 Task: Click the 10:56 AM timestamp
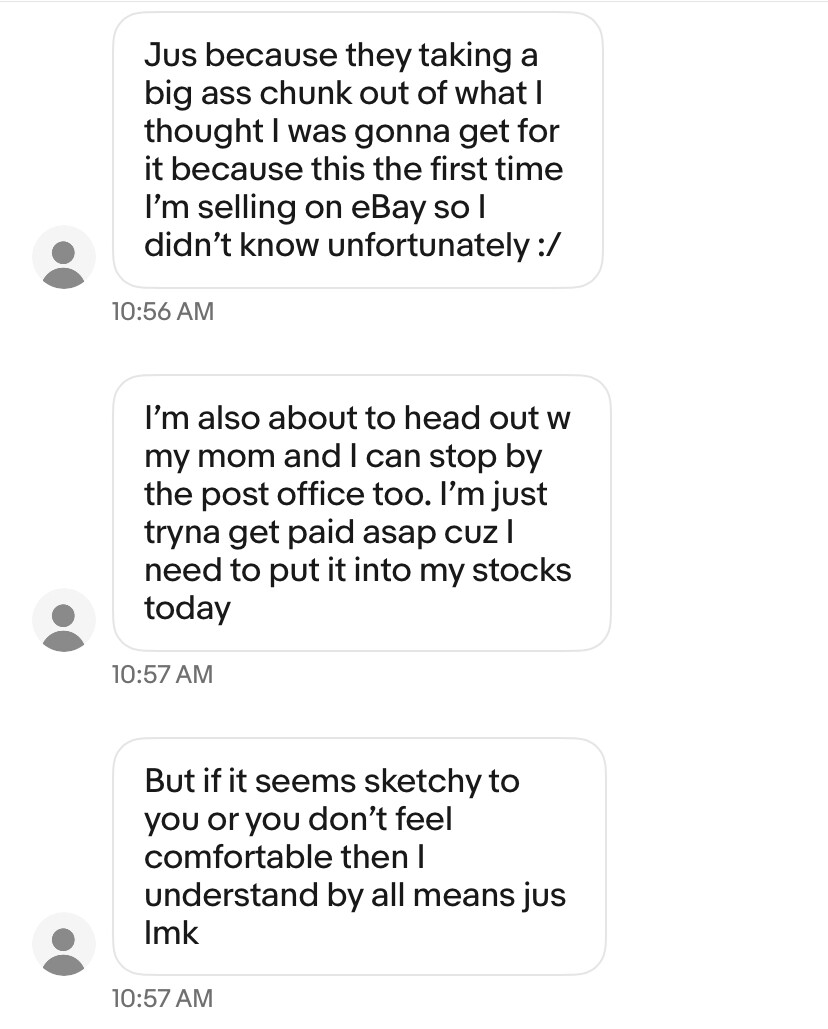pyautogui.click(x=162, y=311)
